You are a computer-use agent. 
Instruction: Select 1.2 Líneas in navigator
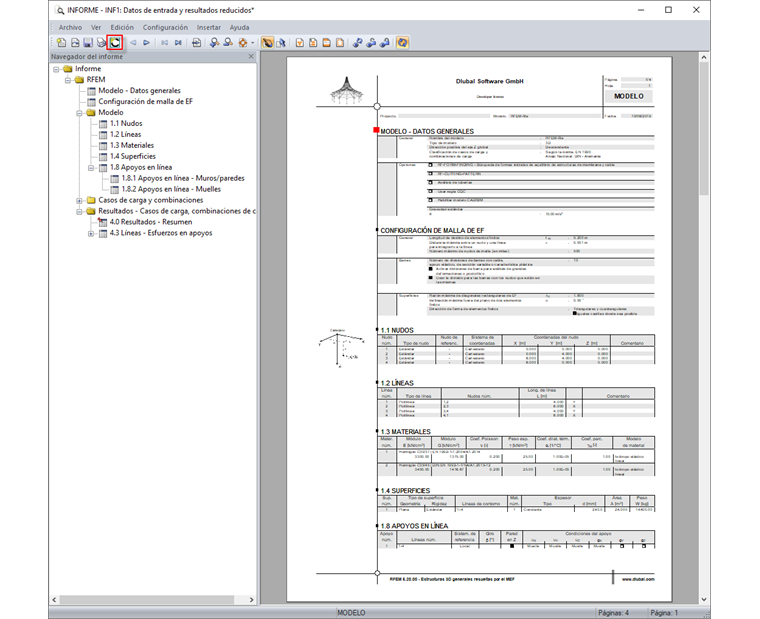tap(126, 134)
